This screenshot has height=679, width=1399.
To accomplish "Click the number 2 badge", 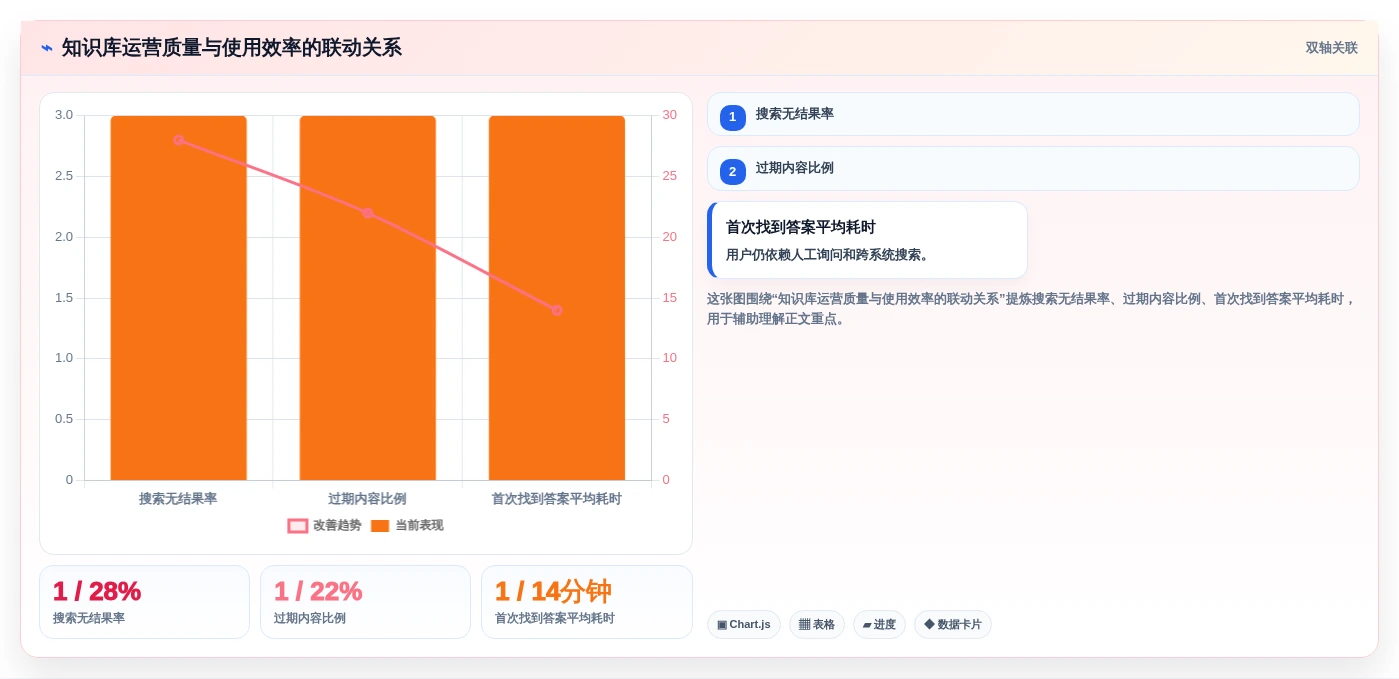I will pyautogui.click(x=732, y=172).
